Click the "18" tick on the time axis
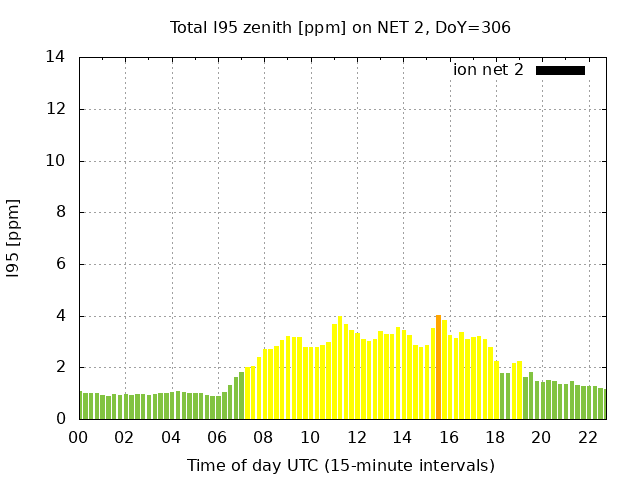 coord(495,437)
